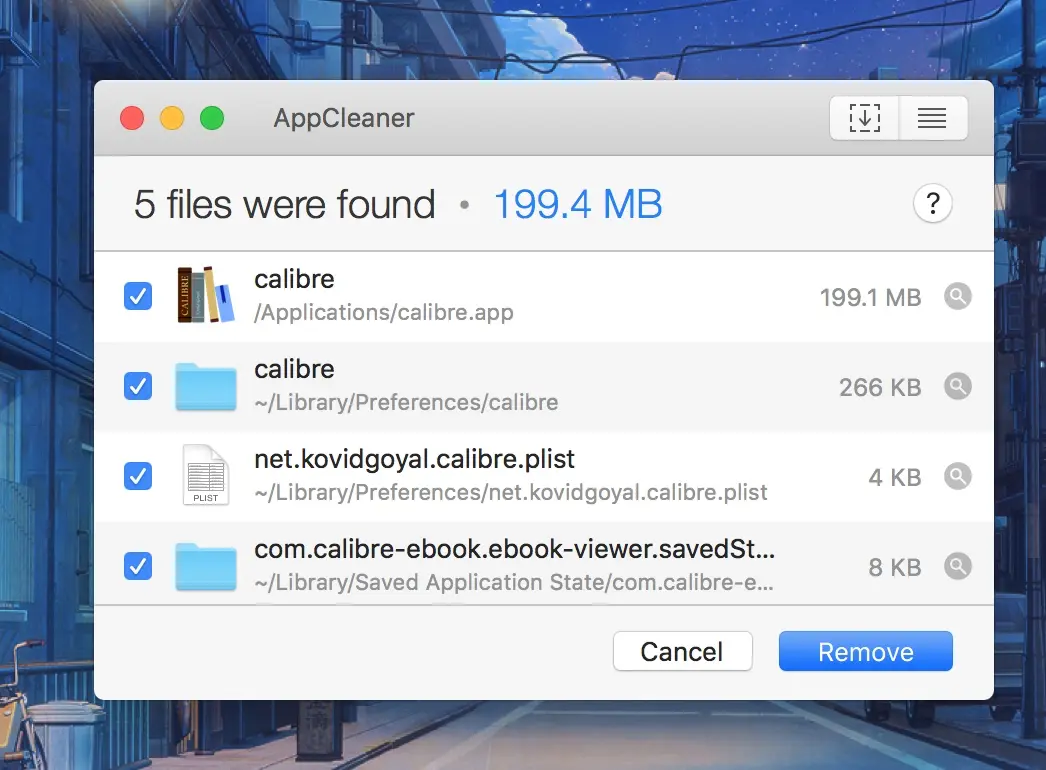The image size is (1046, 770).
Task: Reveal calibre.app in Finder via magnifier
Action: click(x=957, y=296)
